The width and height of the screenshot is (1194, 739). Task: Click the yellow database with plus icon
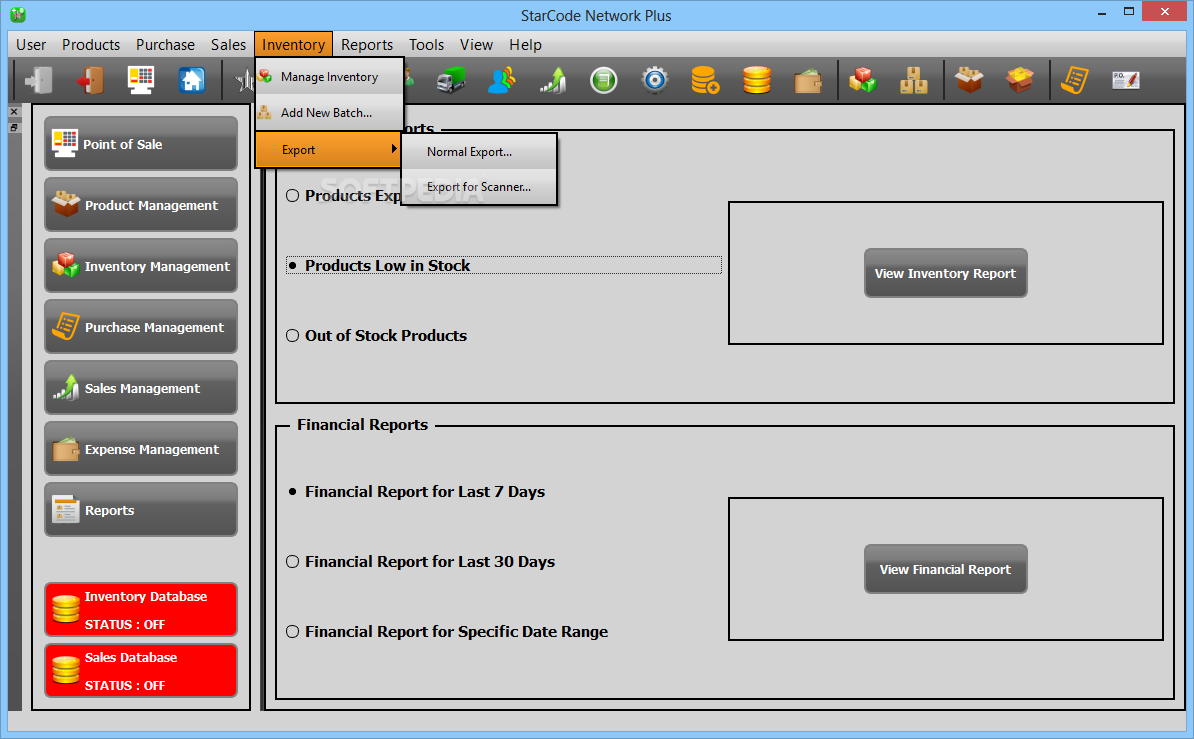[705, 80]
